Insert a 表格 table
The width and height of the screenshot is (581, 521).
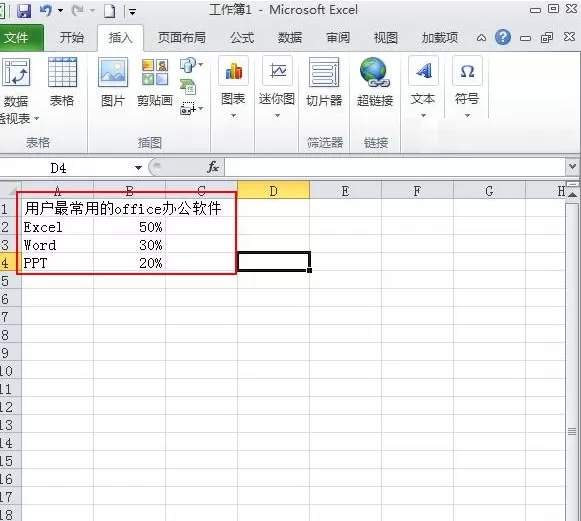click(x=62, y=82)
